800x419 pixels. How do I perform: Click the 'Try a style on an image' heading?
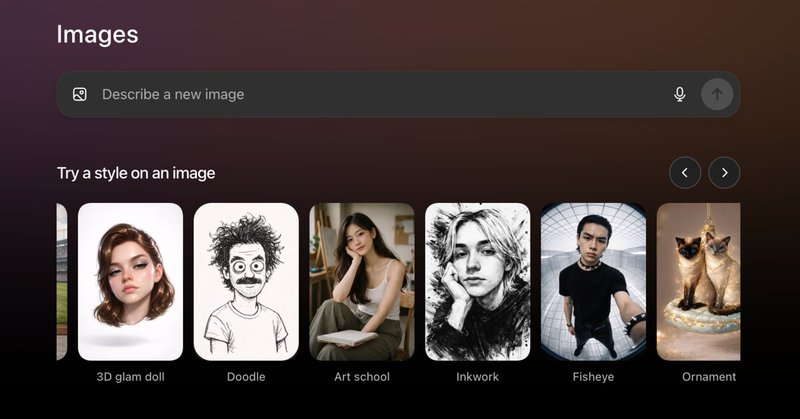coord(136,173)
